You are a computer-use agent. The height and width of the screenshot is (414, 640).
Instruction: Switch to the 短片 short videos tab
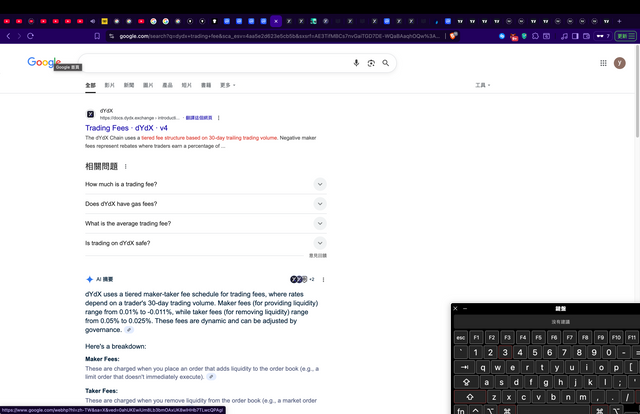[x=187, y=85]
